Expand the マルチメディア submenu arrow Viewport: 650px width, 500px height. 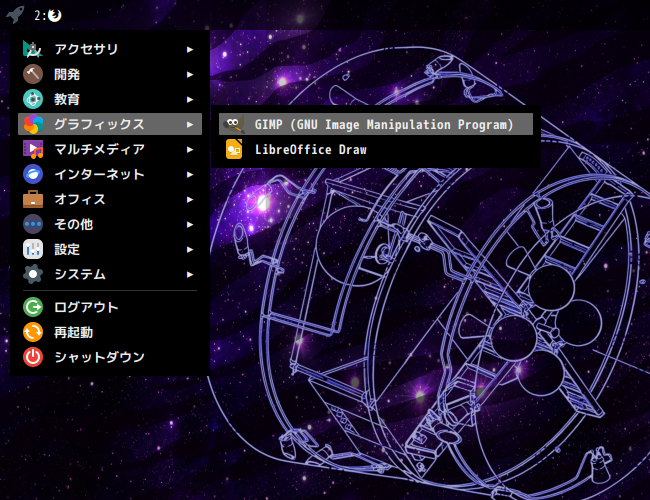click(190, 149)
